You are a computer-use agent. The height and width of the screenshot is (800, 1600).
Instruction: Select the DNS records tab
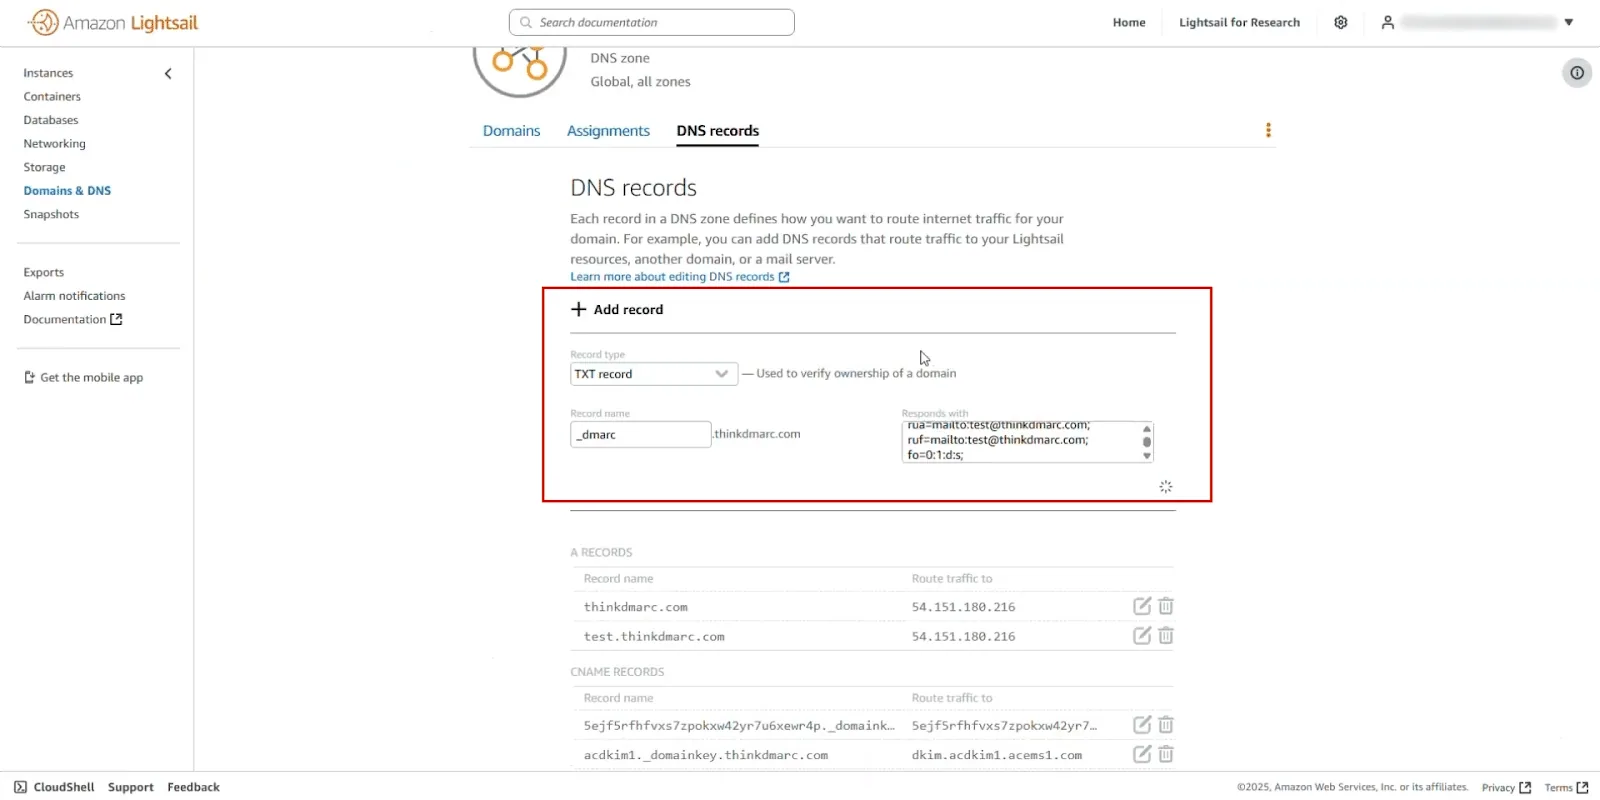718,131
